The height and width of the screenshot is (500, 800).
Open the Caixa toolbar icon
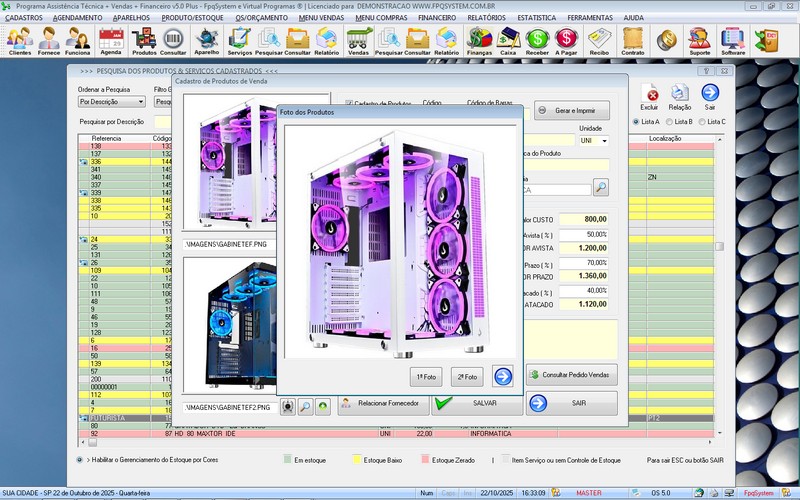click(x=508, y=41)
